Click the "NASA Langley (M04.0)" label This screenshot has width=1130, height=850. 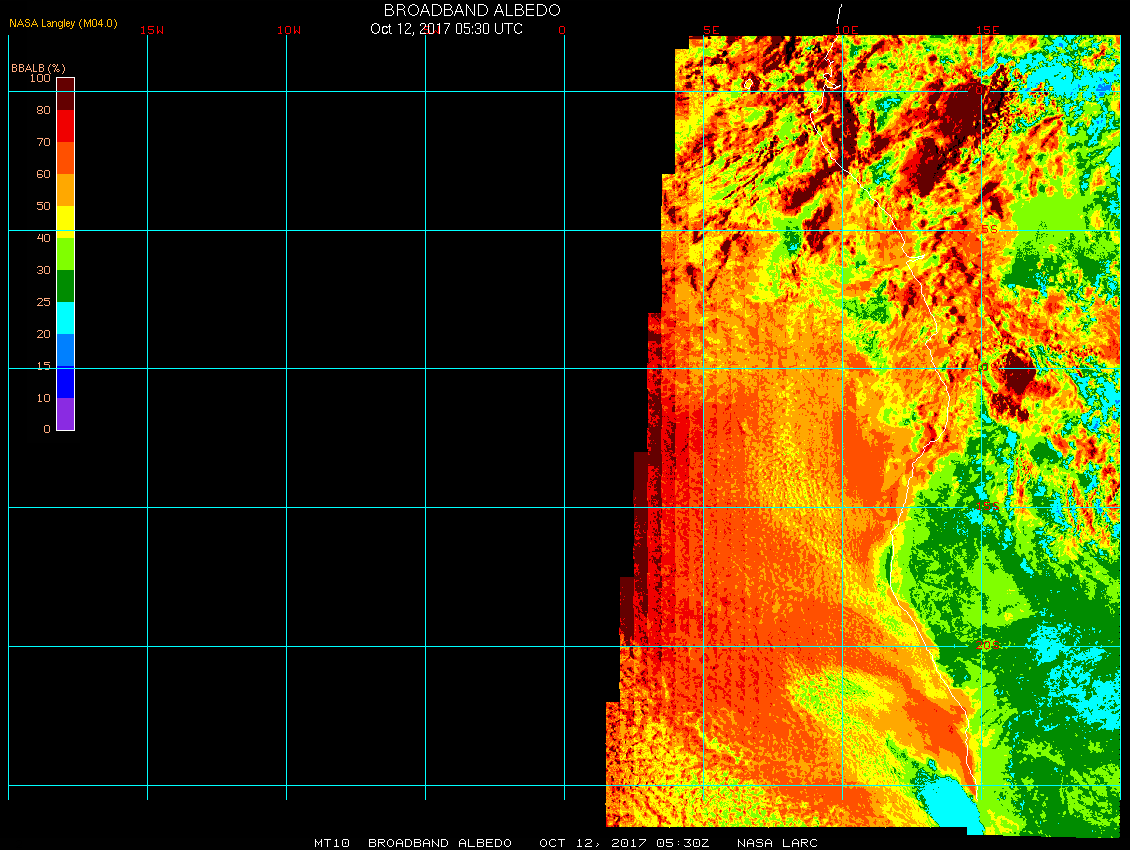point(63,23)
